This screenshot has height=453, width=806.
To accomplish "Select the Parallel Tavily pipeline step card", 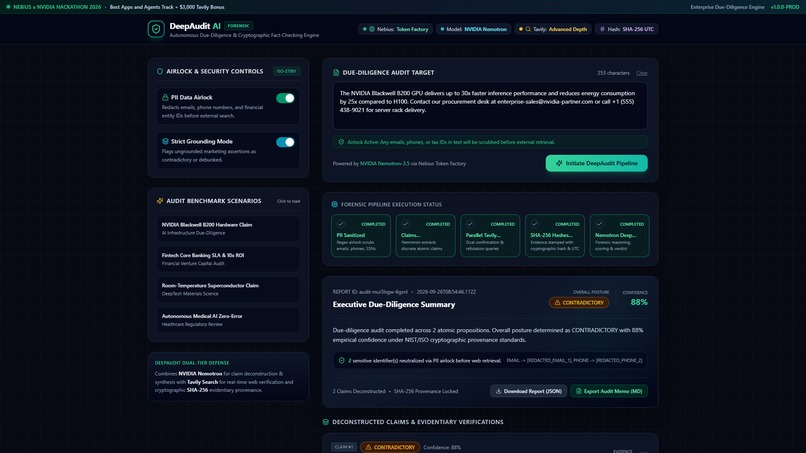I will (x=490, y=235).
